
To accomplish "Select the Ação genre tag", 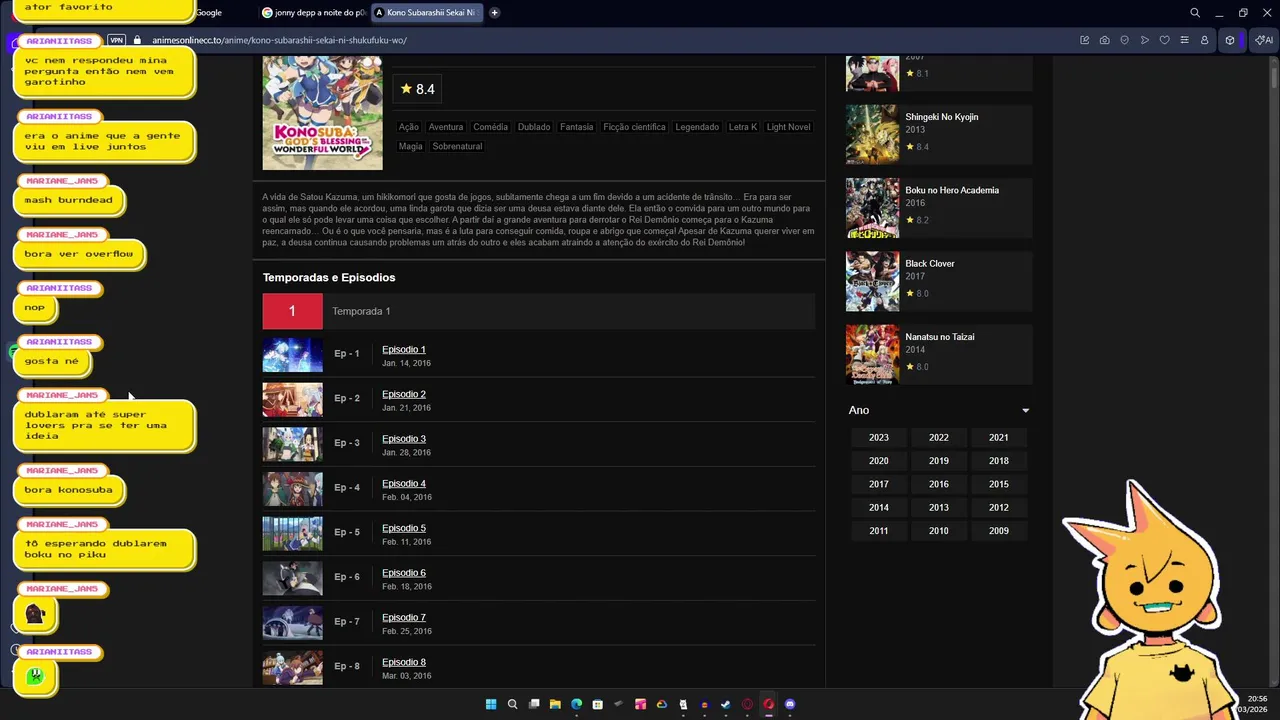I will (409, 127).
